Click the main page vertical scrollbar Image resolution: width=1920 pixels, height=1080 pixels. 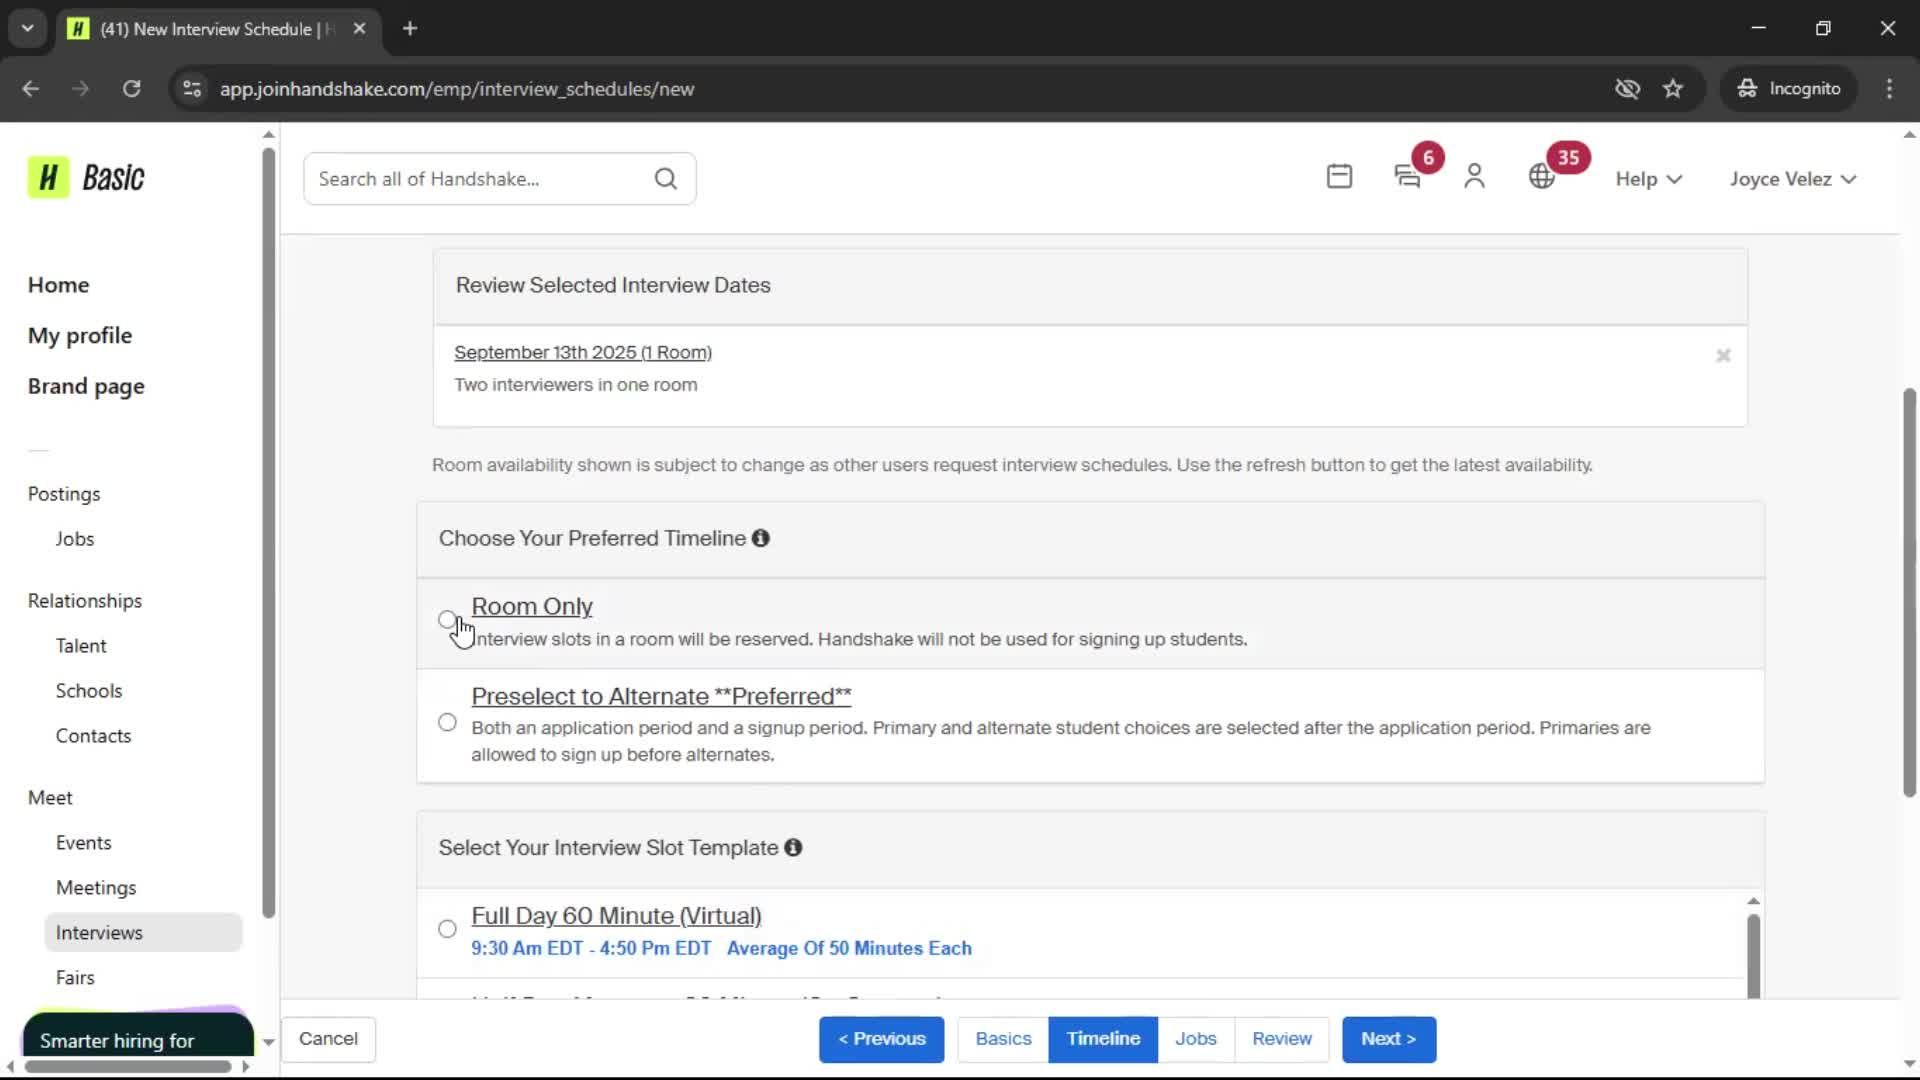1909,593
